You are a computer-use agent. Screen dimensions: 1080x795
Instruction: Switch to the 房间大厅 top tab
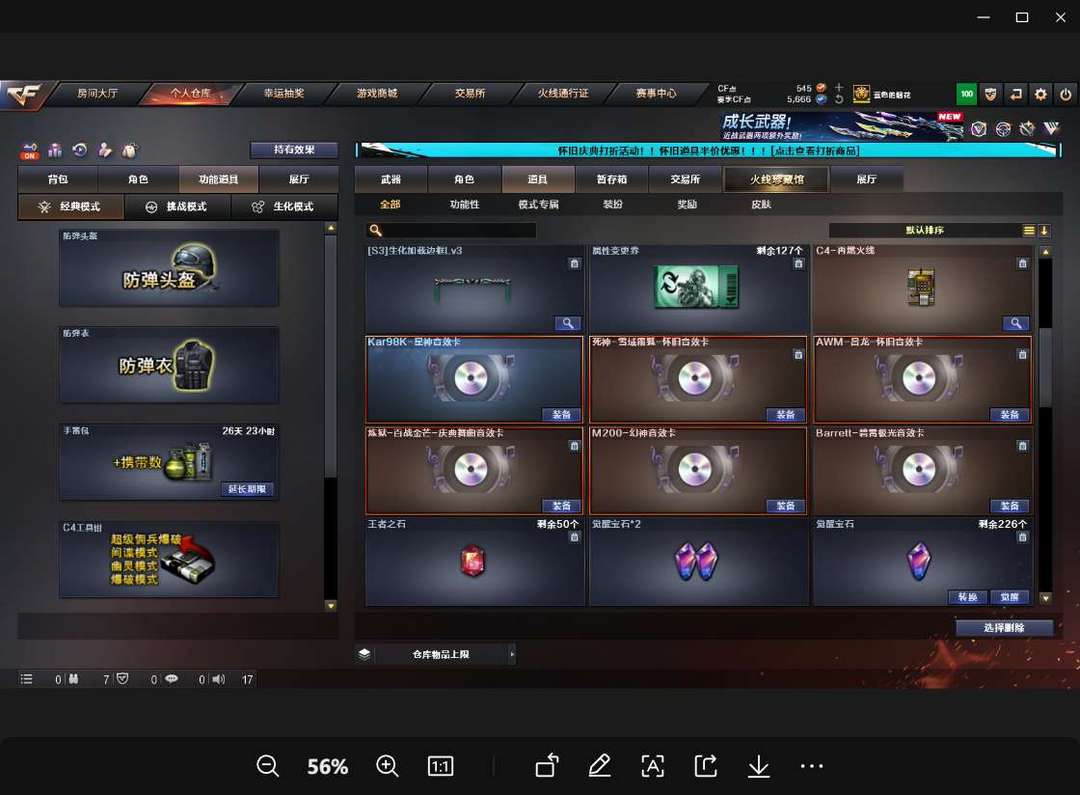click(x=97, y=94)
